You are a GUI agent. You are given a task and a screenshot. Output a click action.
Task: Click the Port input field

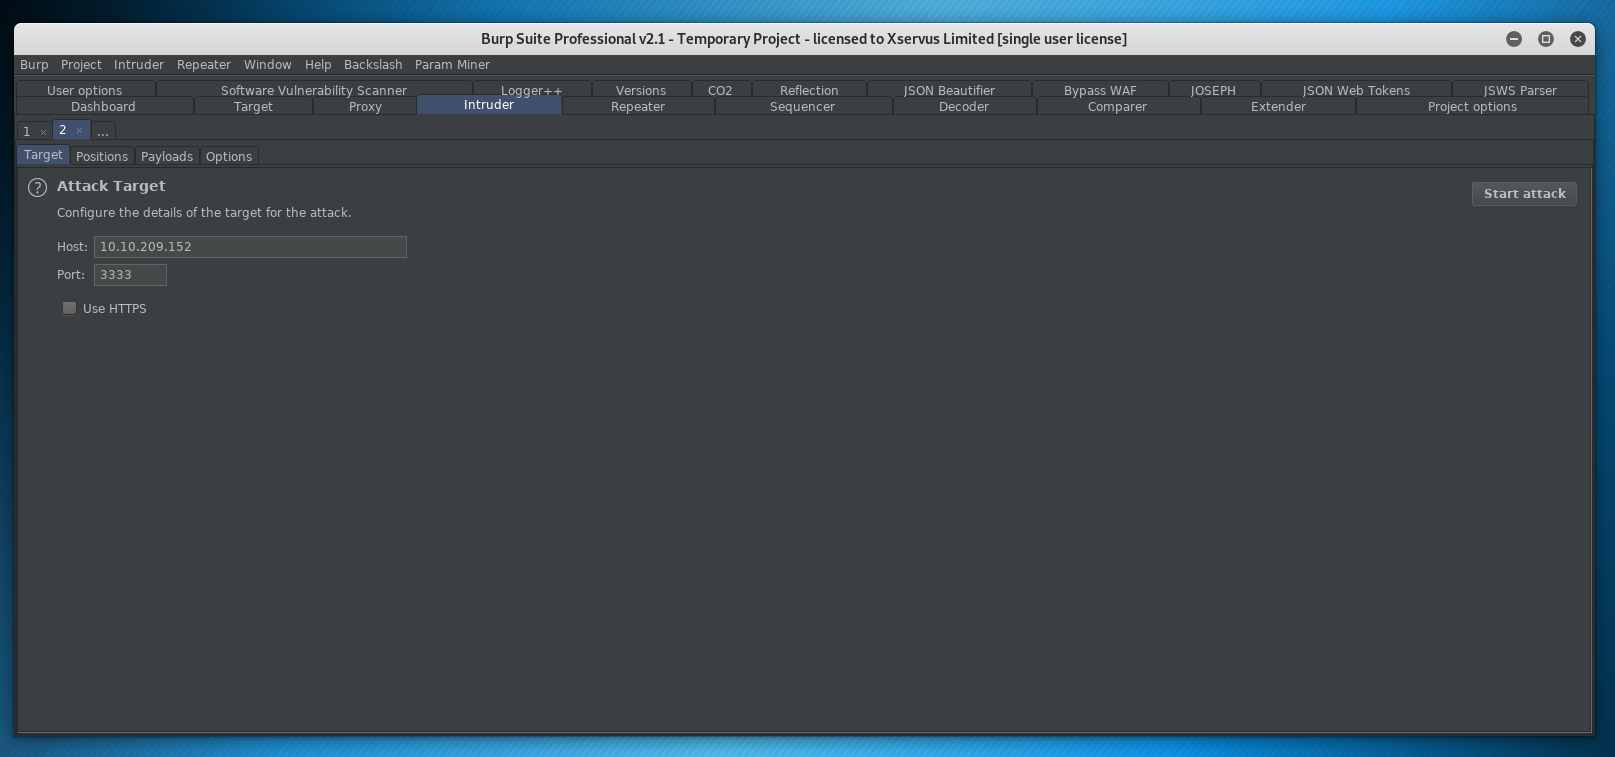point(130,275)
